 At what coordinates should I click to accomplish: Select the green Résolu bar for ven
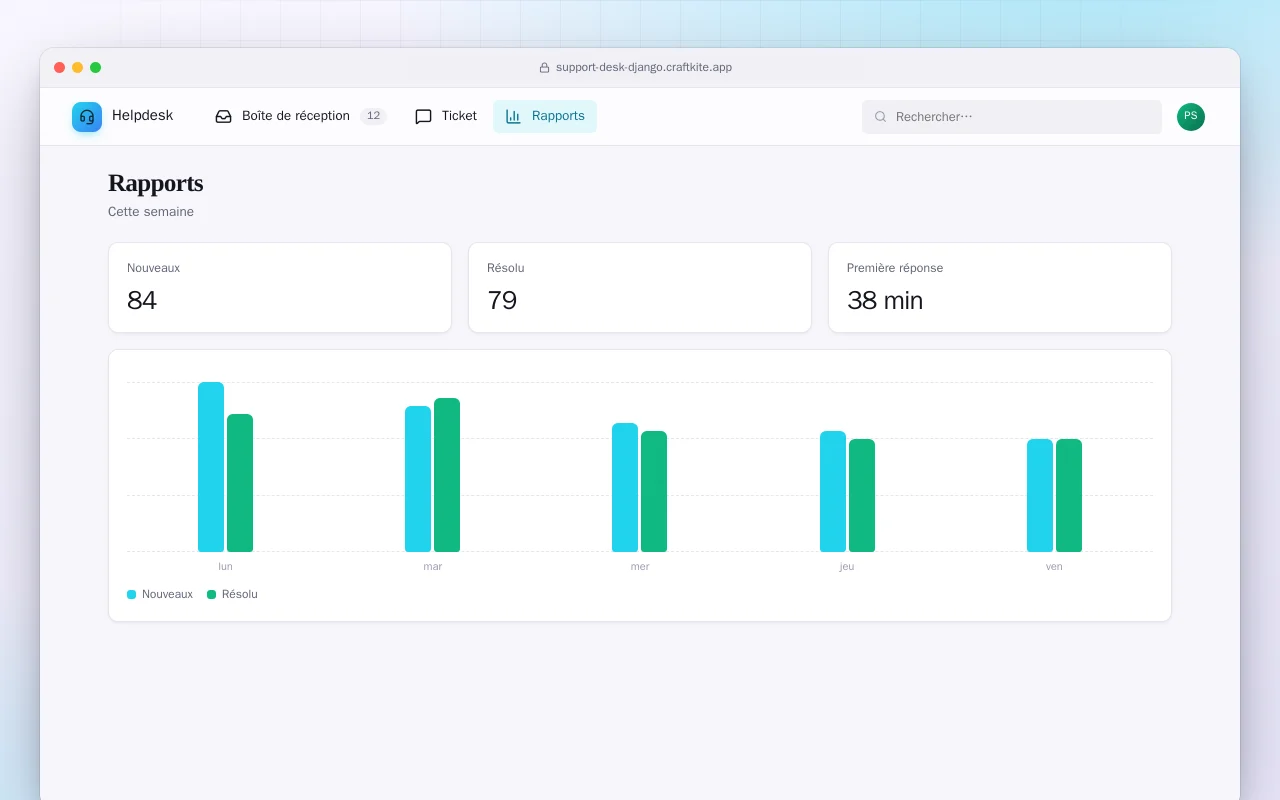[x=1069, y=495]
